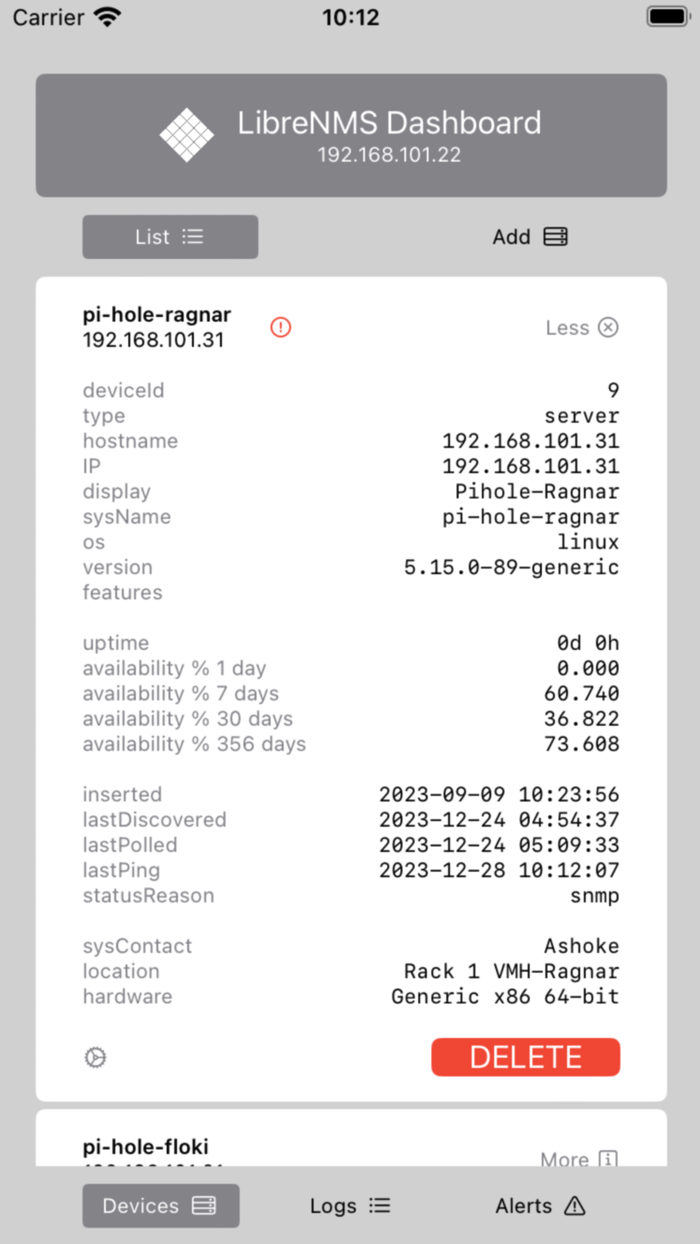This screenshot has width=700, height=1244.
Task: Tap the red alert icon beside pi-hole-ragnar
Action: (x=280, y=327)
